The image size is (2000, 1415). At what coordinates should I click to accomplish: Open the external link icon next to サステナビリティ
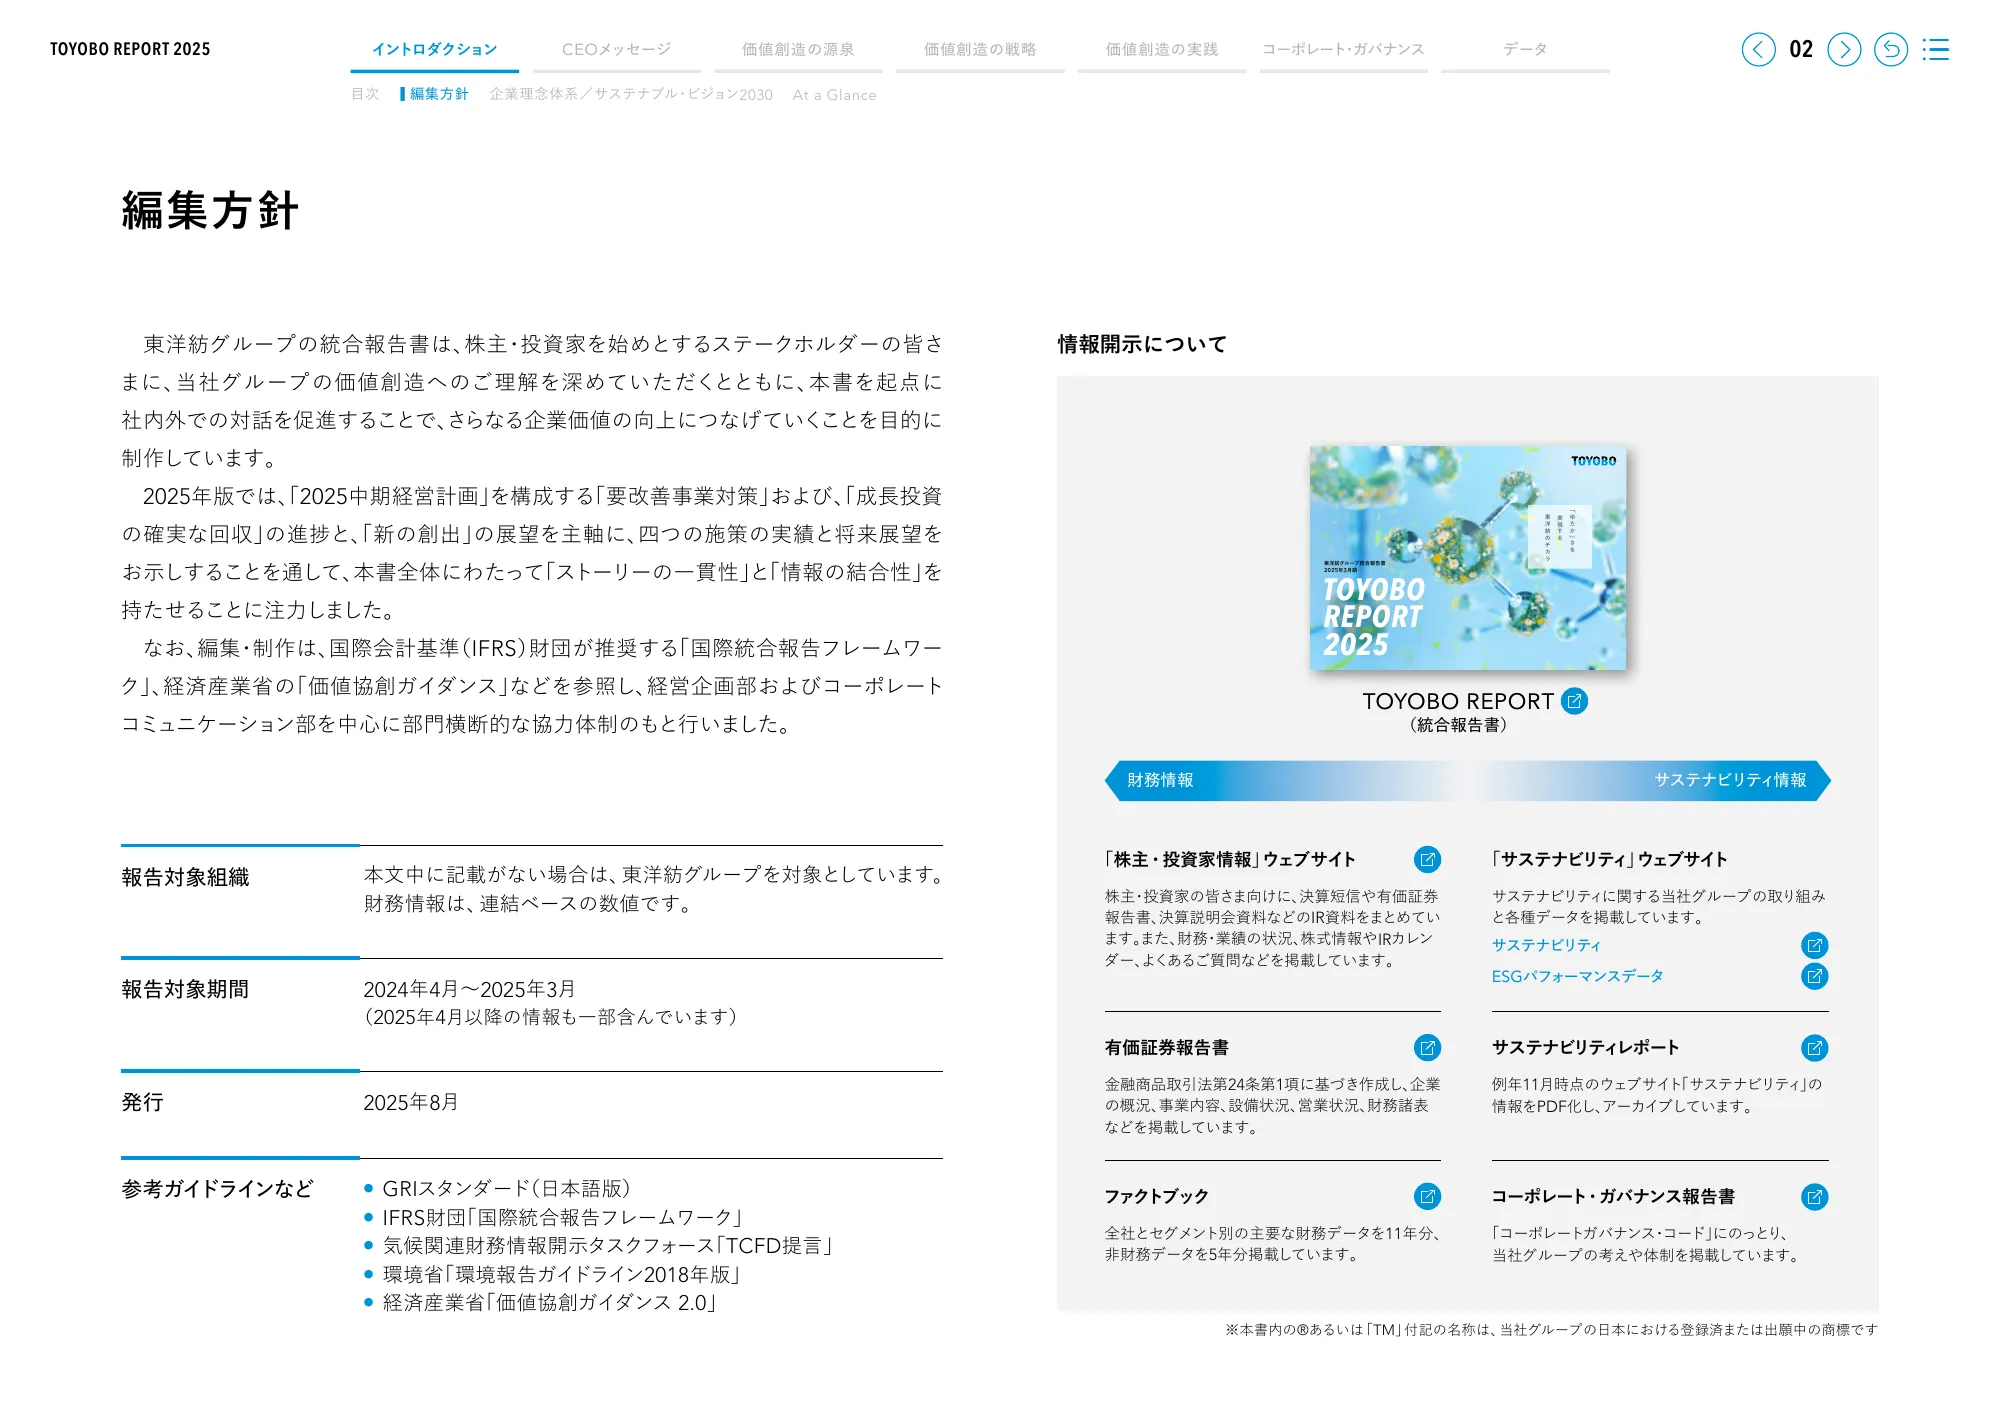(x=1815, y=946)
